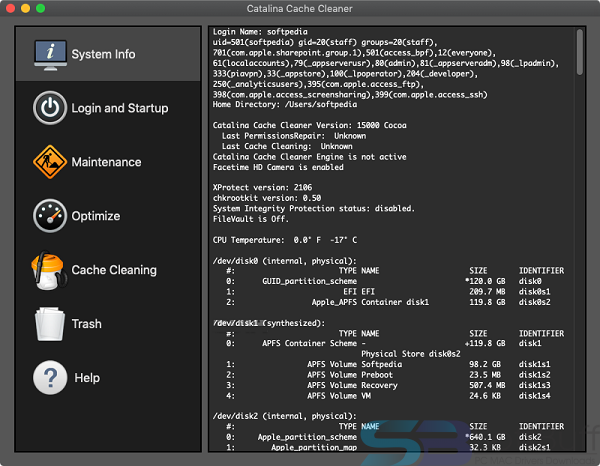Click the Login Name line in info text
The height and width of the screenshot is (466, 600).
(260, 32)
